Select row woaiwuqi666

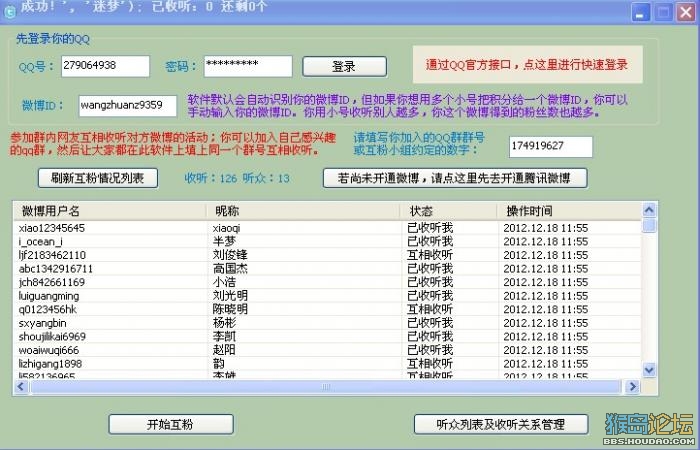click(327, 350)
